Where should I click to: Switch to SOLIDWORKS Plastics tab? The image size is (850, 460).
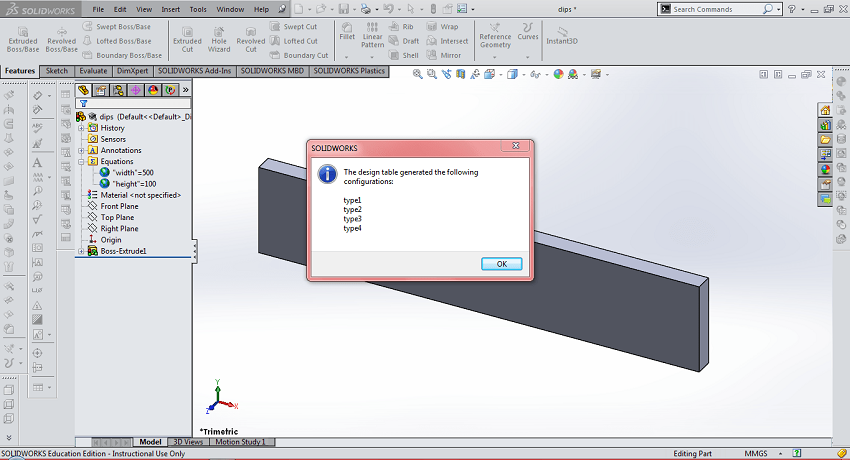click(x=349, y=71)
